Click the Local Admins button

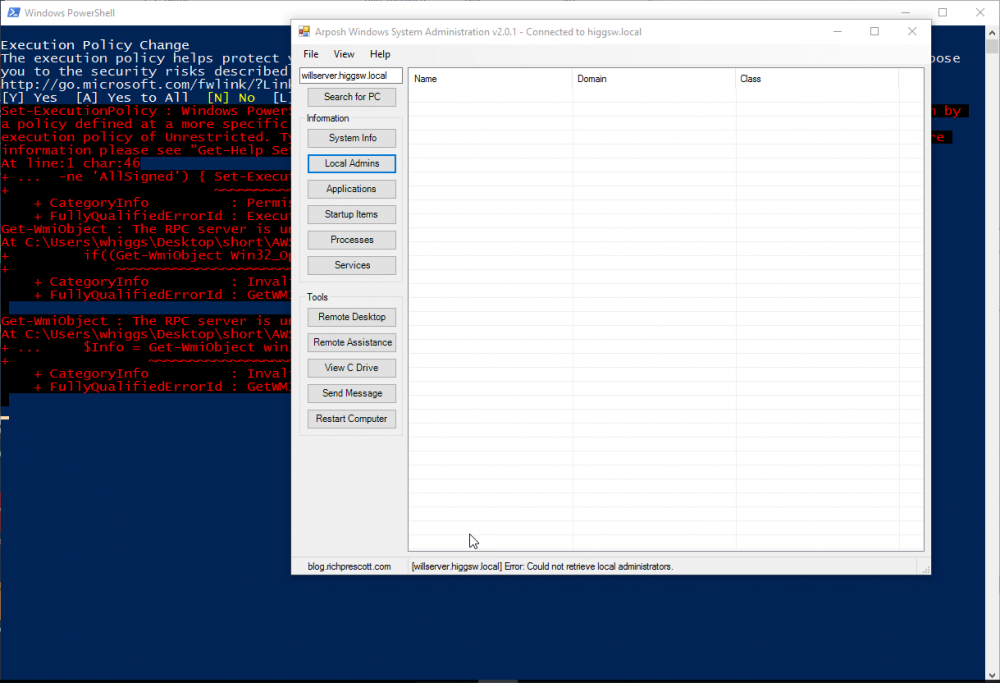point(351,163)
